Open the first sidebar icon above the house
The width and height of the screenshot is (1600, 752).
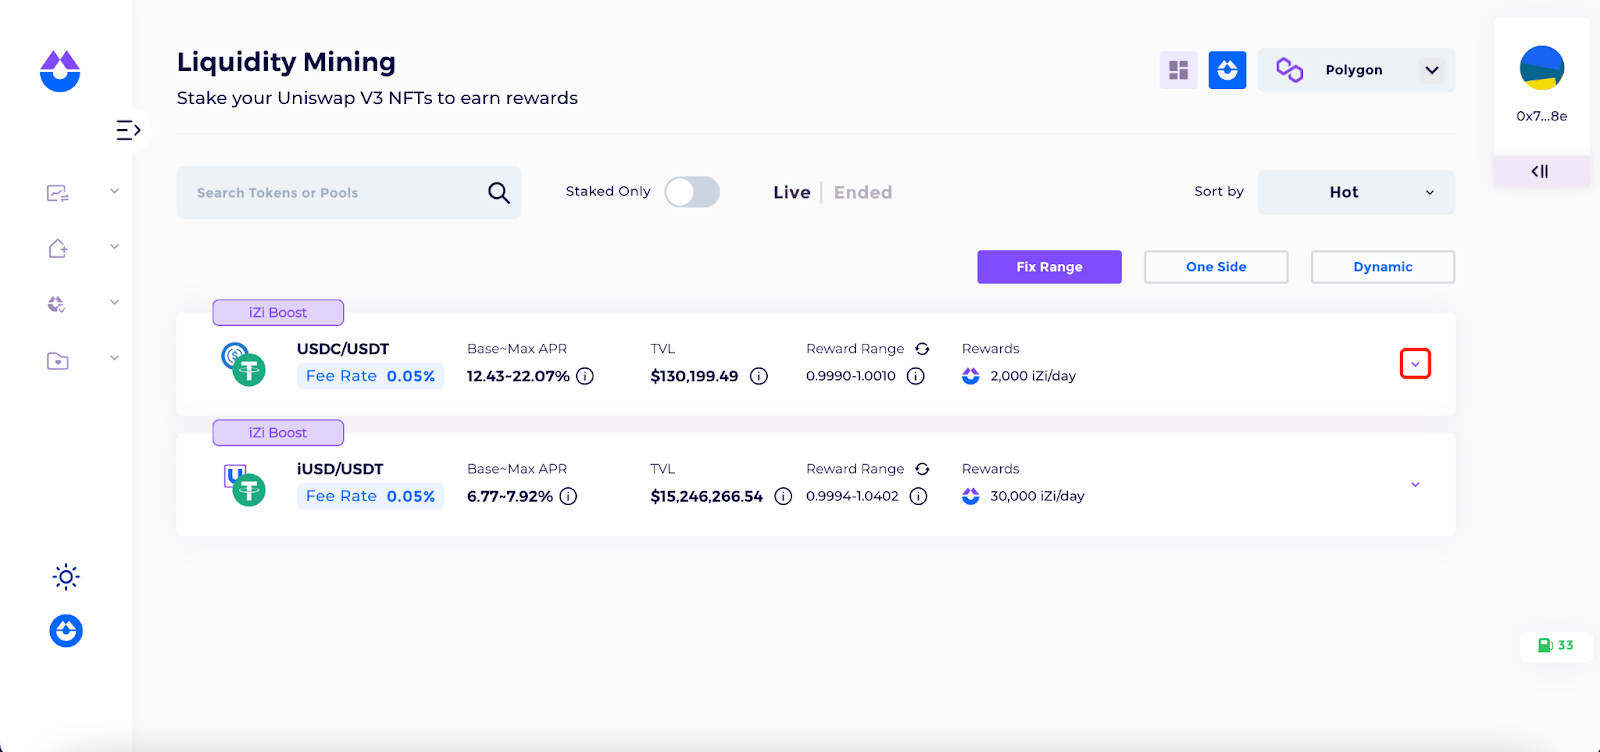click(58, 193)
